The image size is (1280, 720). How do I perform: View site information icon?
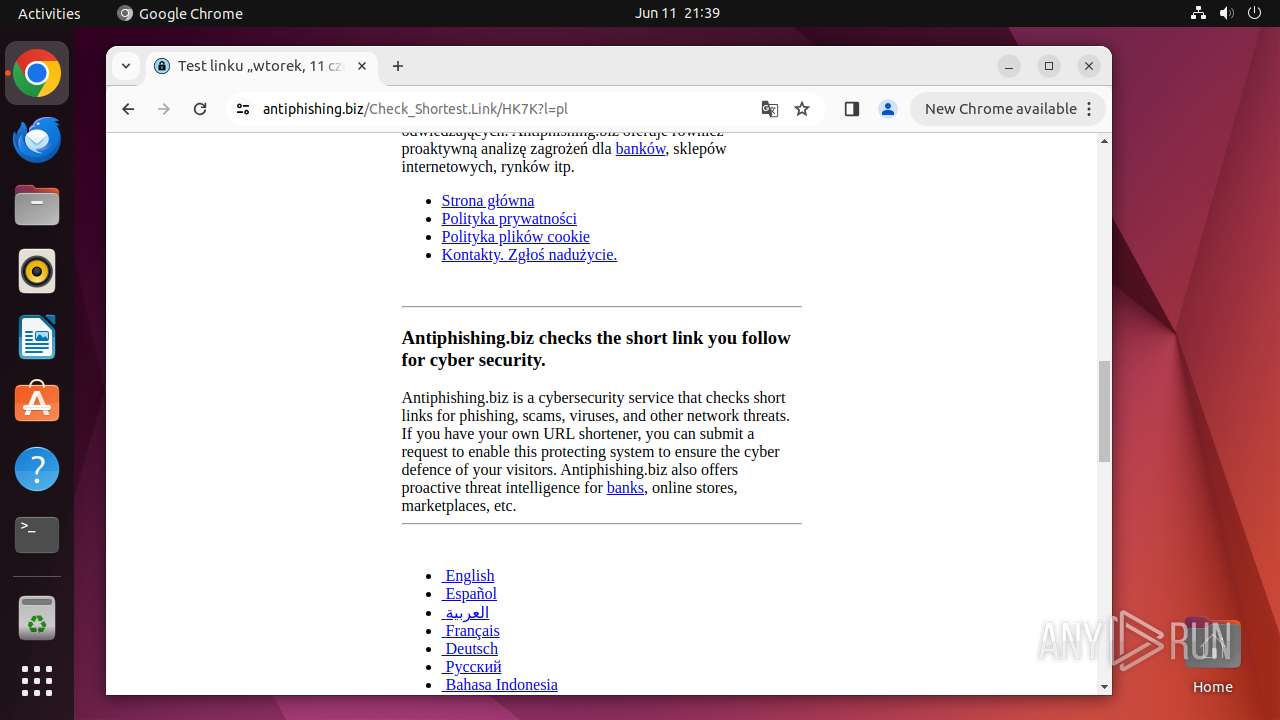point(242,109)
